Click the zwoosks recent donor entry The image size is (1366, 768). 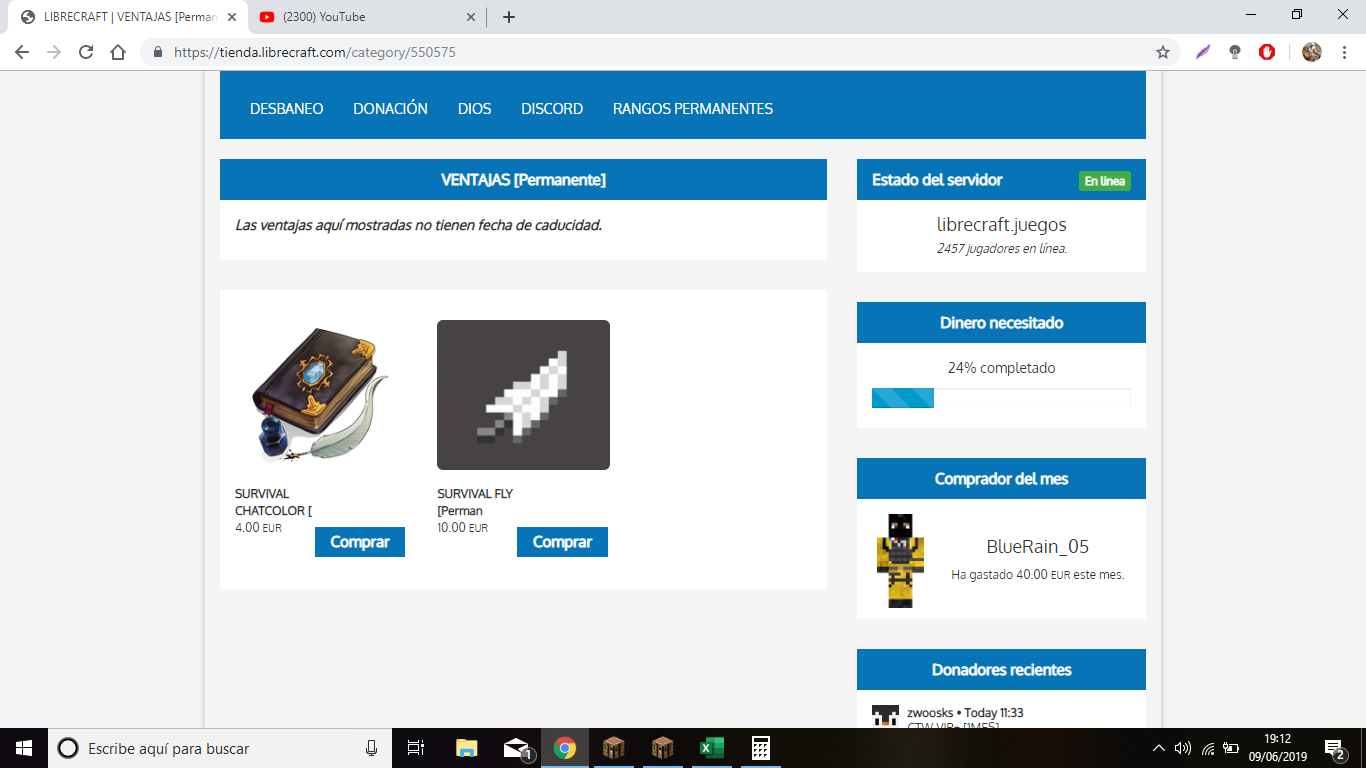coord(964,713)
